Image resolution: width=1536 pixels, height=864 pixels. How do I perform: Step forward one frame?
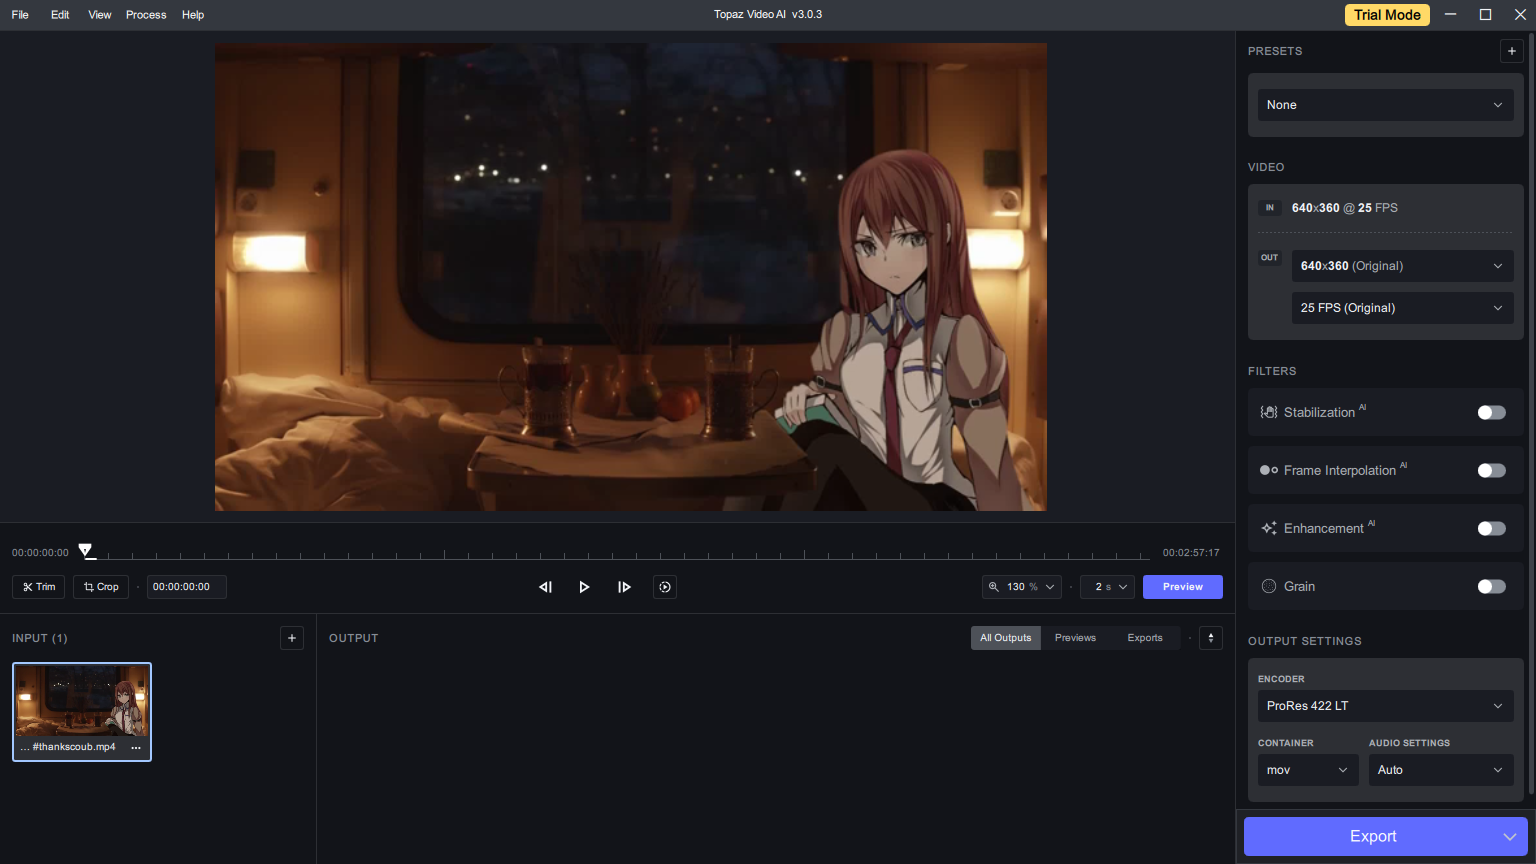pyautogui.click(x=624, y=587)
